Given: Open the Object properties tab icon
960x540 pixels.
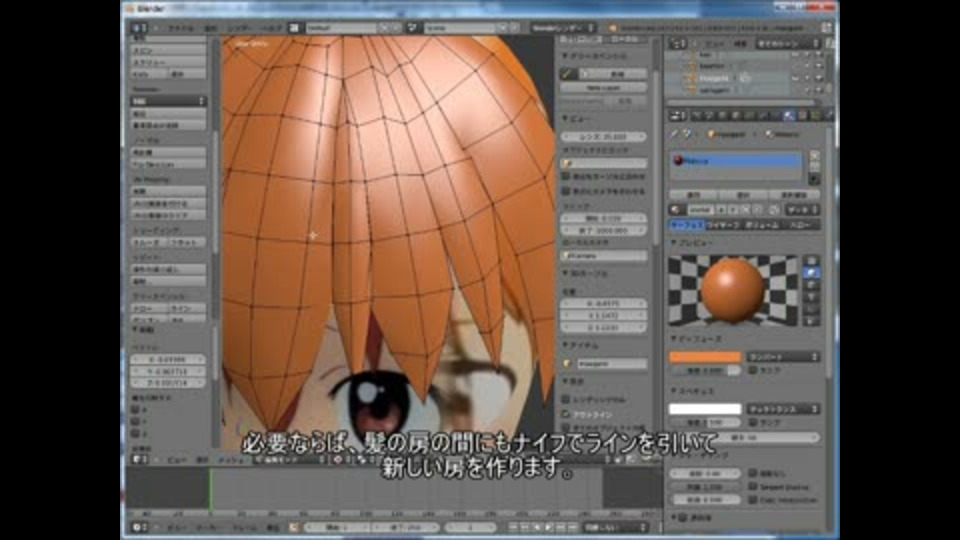Looking at the screenshot, I should point(736,115).
